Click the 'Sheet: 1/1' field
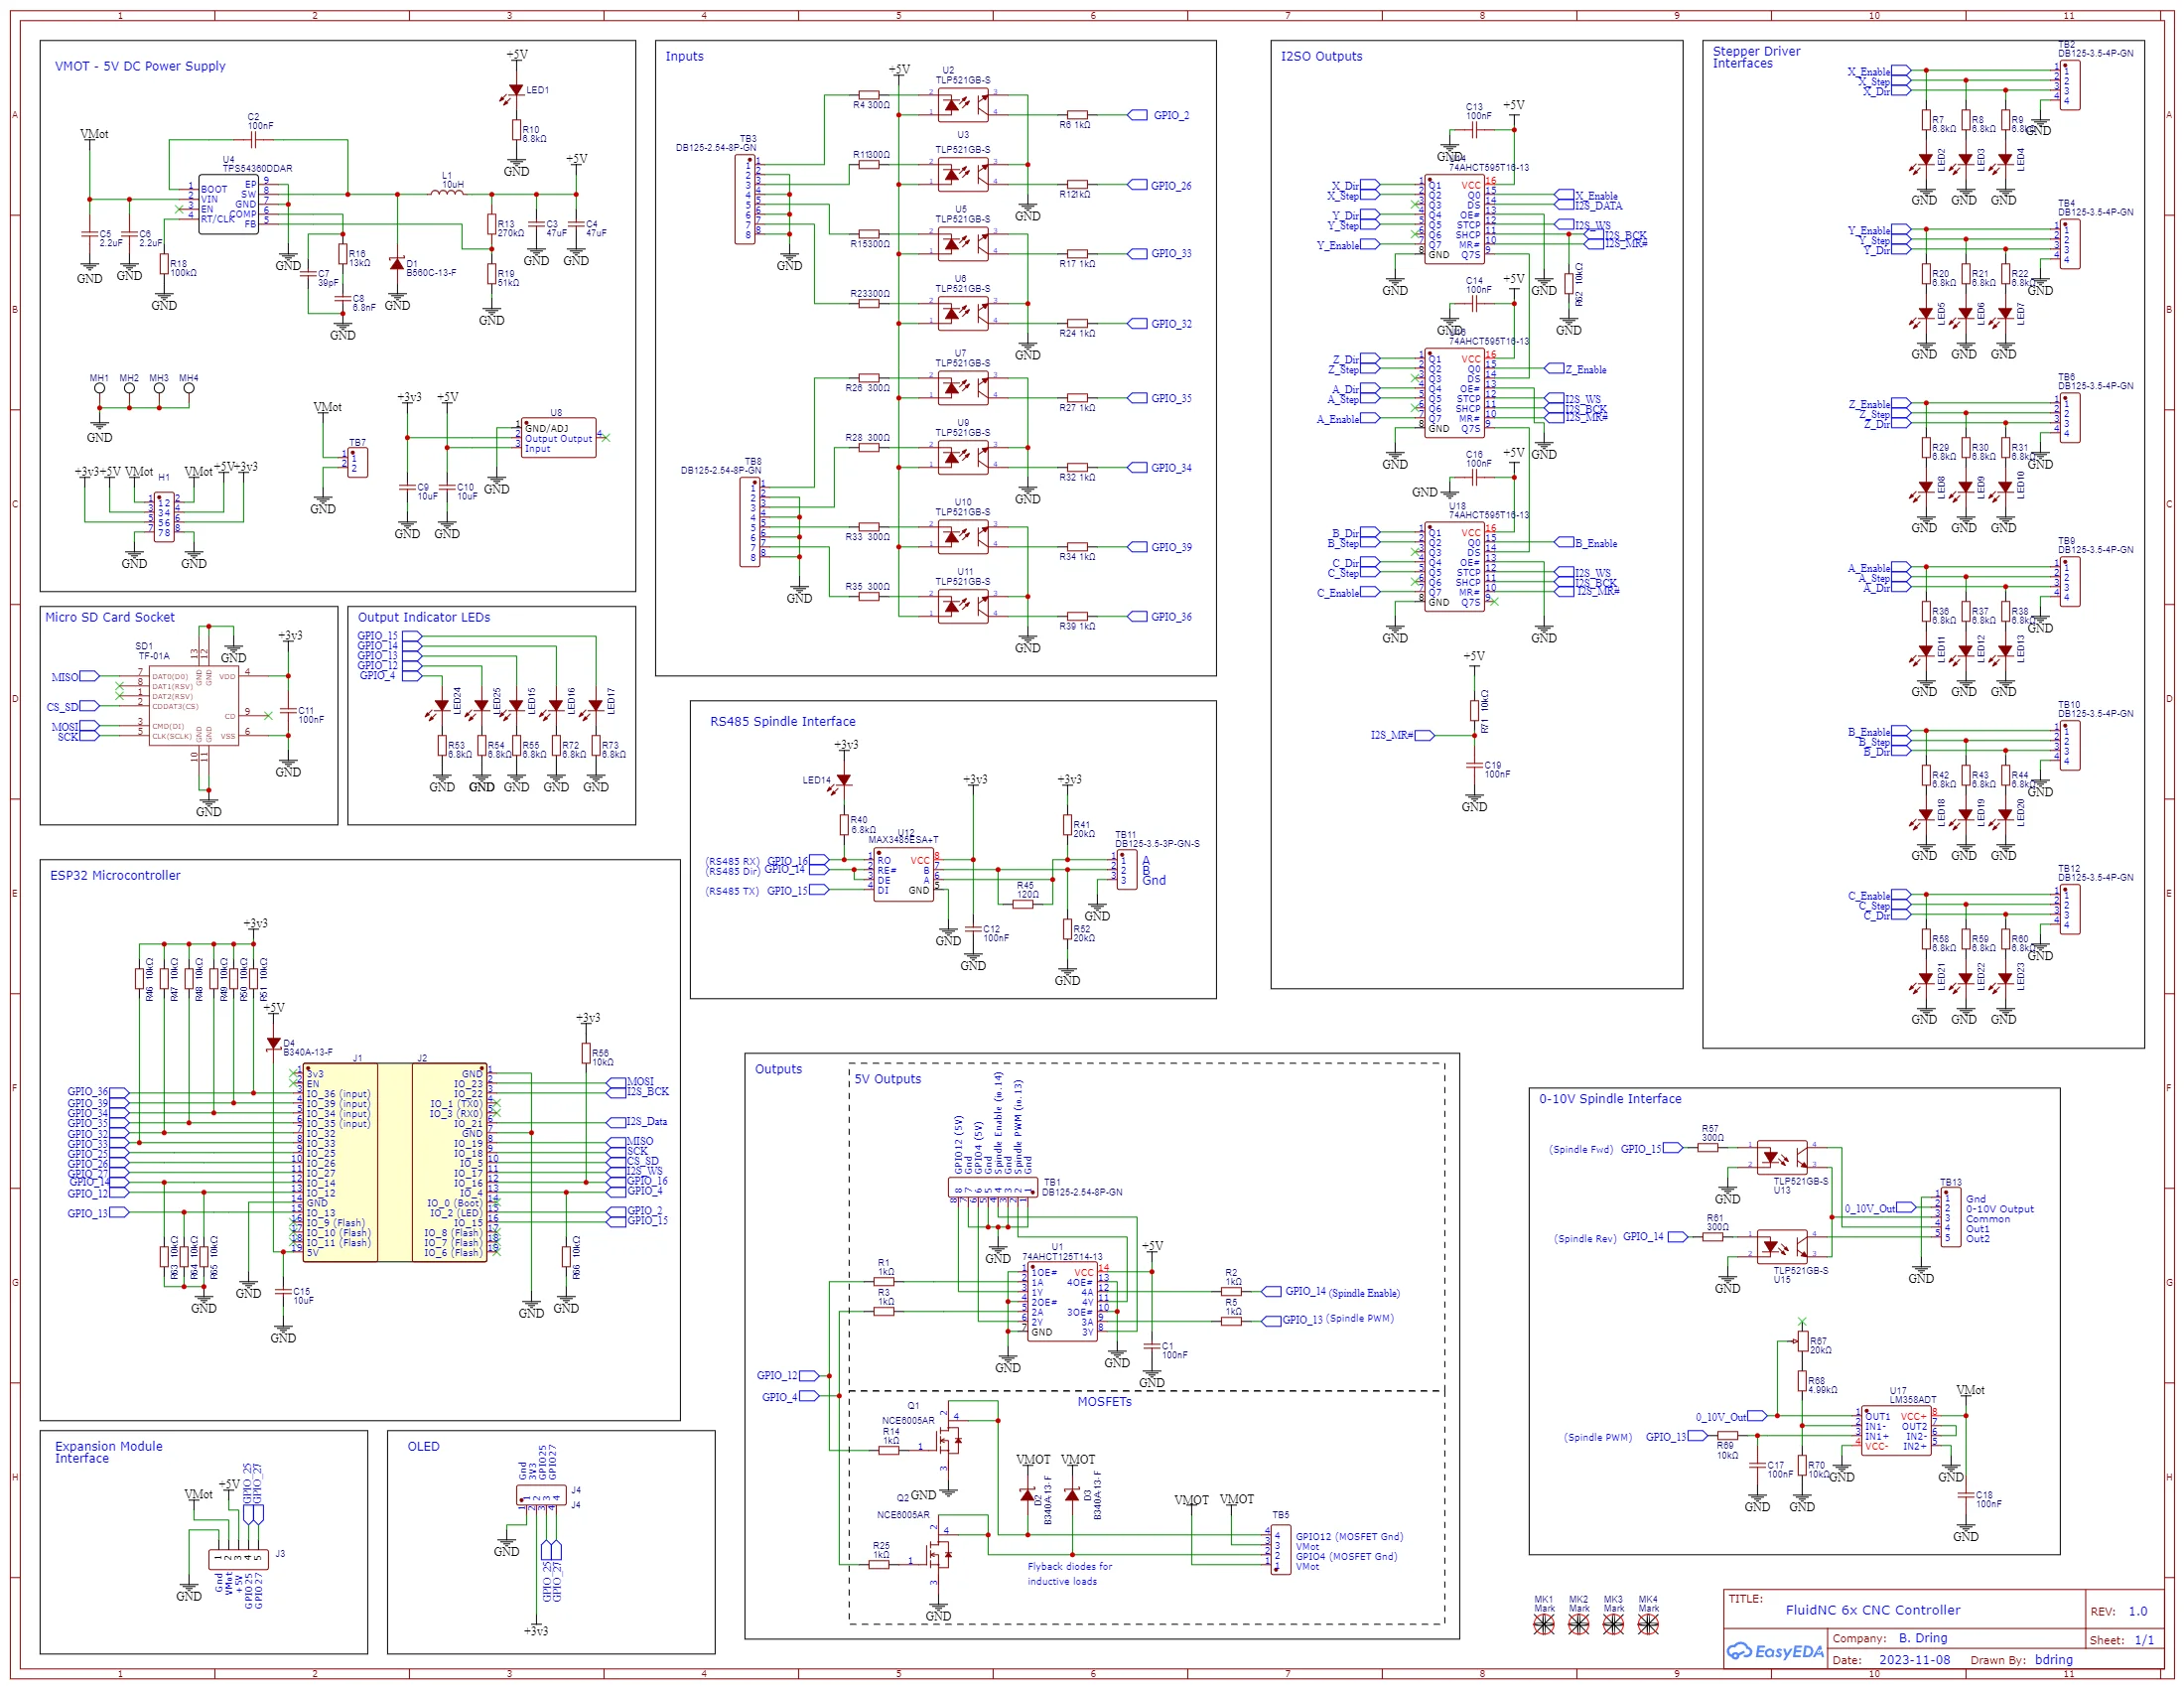The height and width of the screenshot is (1689, 2184). click(2122, 1640)
